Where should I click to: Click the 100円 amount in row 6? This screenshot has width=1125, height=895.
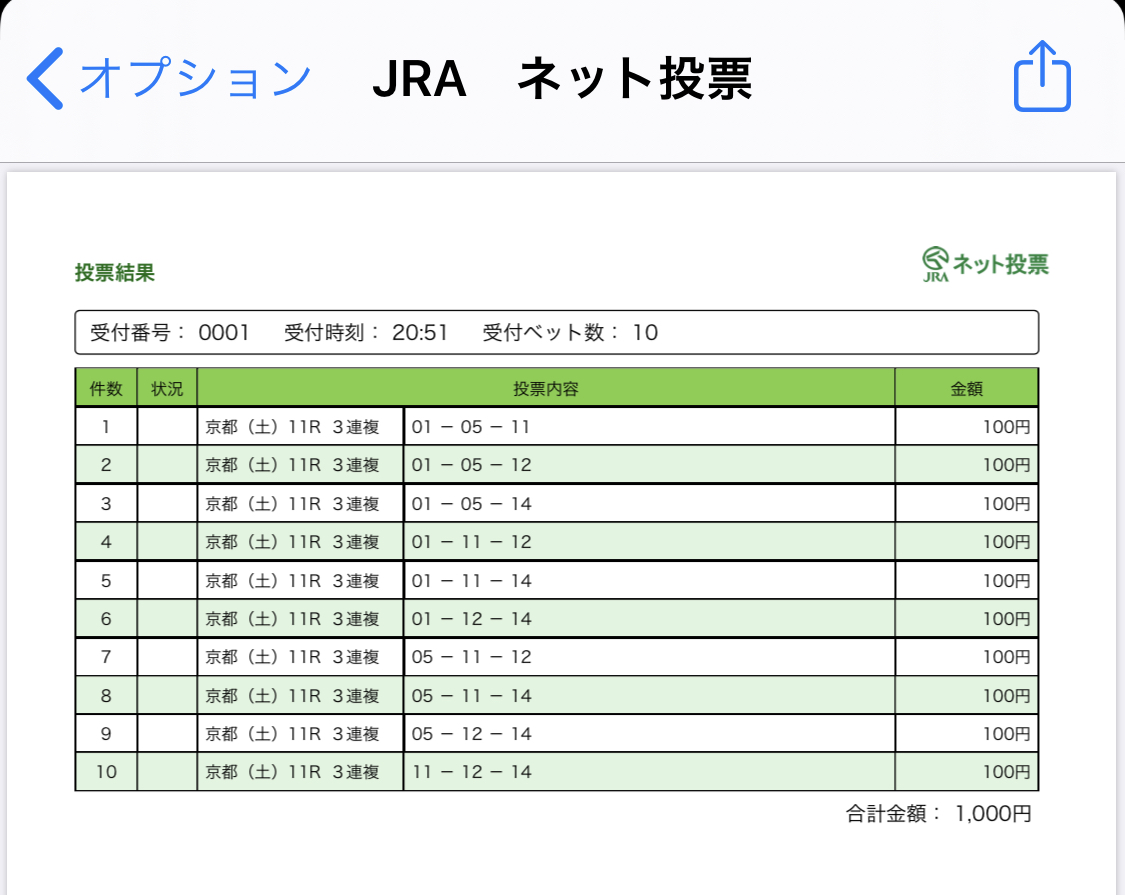pyautogui.click(x=1007, y=619)
